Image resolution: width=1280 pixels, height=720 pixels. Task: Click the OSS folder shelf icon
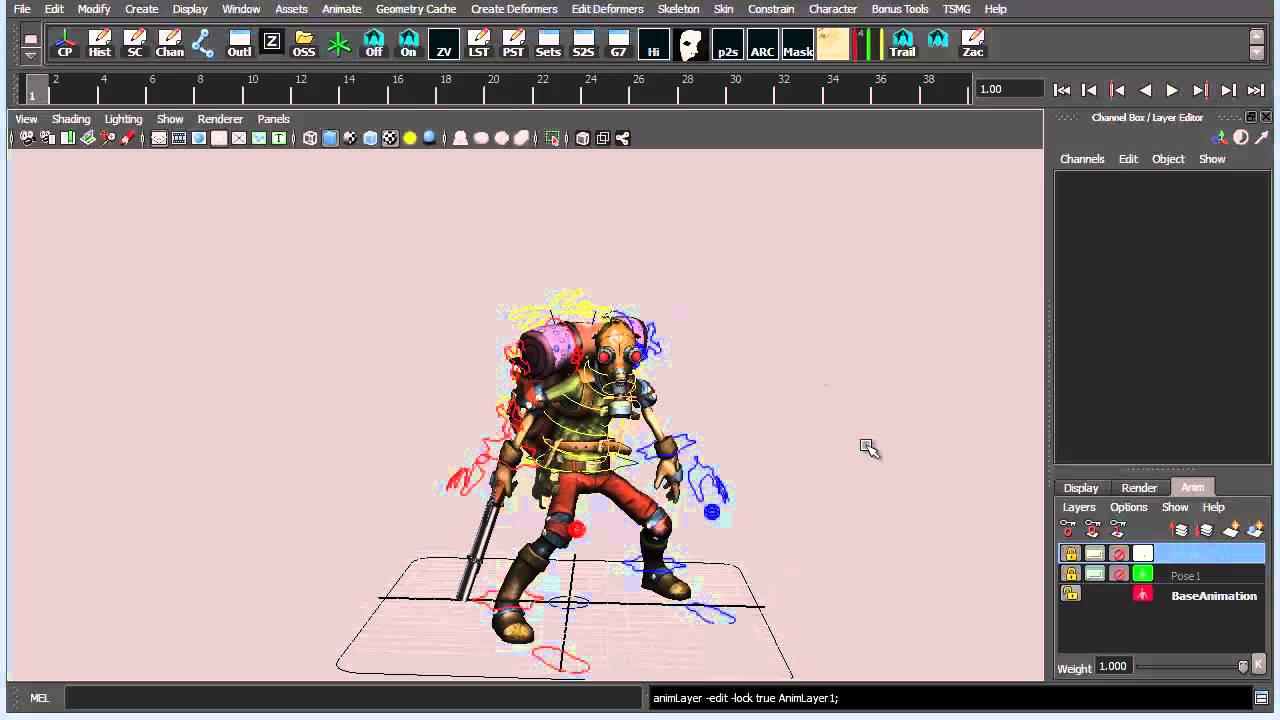[304, 44]
